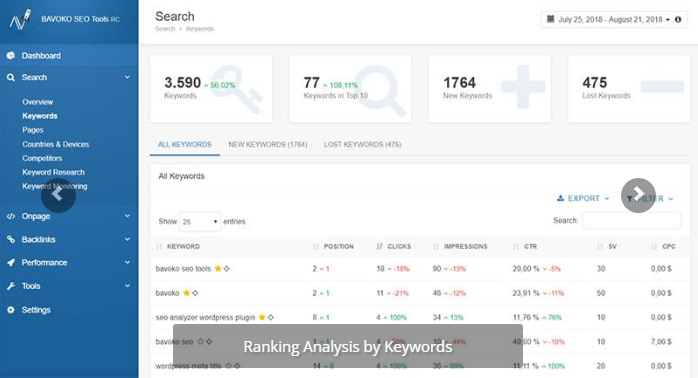698x378 pixels.
Task: Click the Backlinks chain icon
Action: (x=11, y=240)
